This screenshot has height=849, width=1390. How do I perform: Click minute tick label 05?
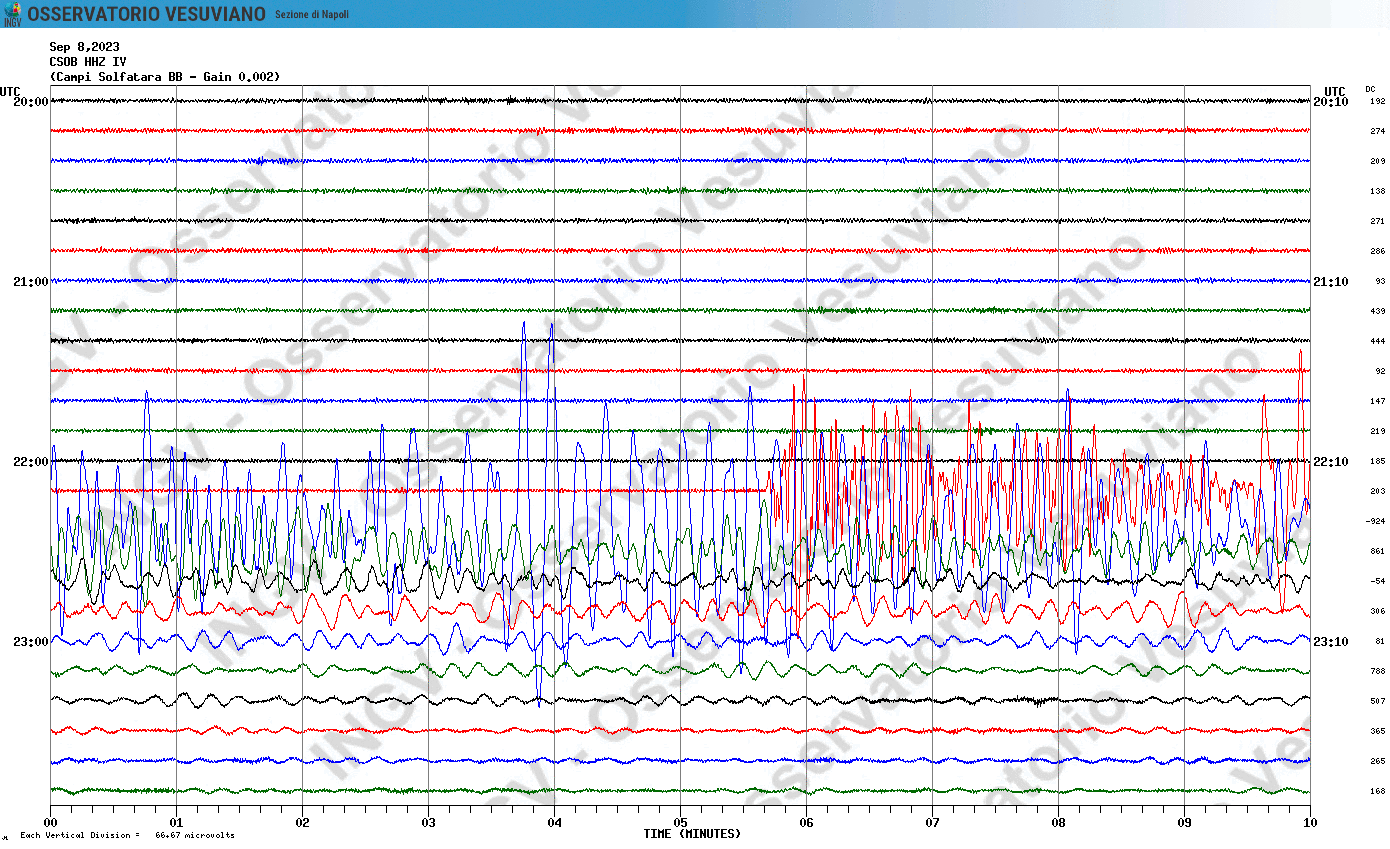click(x=680, y=823)
